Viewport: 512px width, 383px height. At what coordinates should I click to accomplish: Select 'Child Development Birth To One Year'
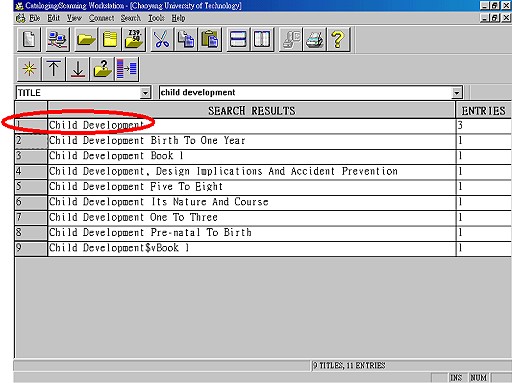(x=252, y=141)
